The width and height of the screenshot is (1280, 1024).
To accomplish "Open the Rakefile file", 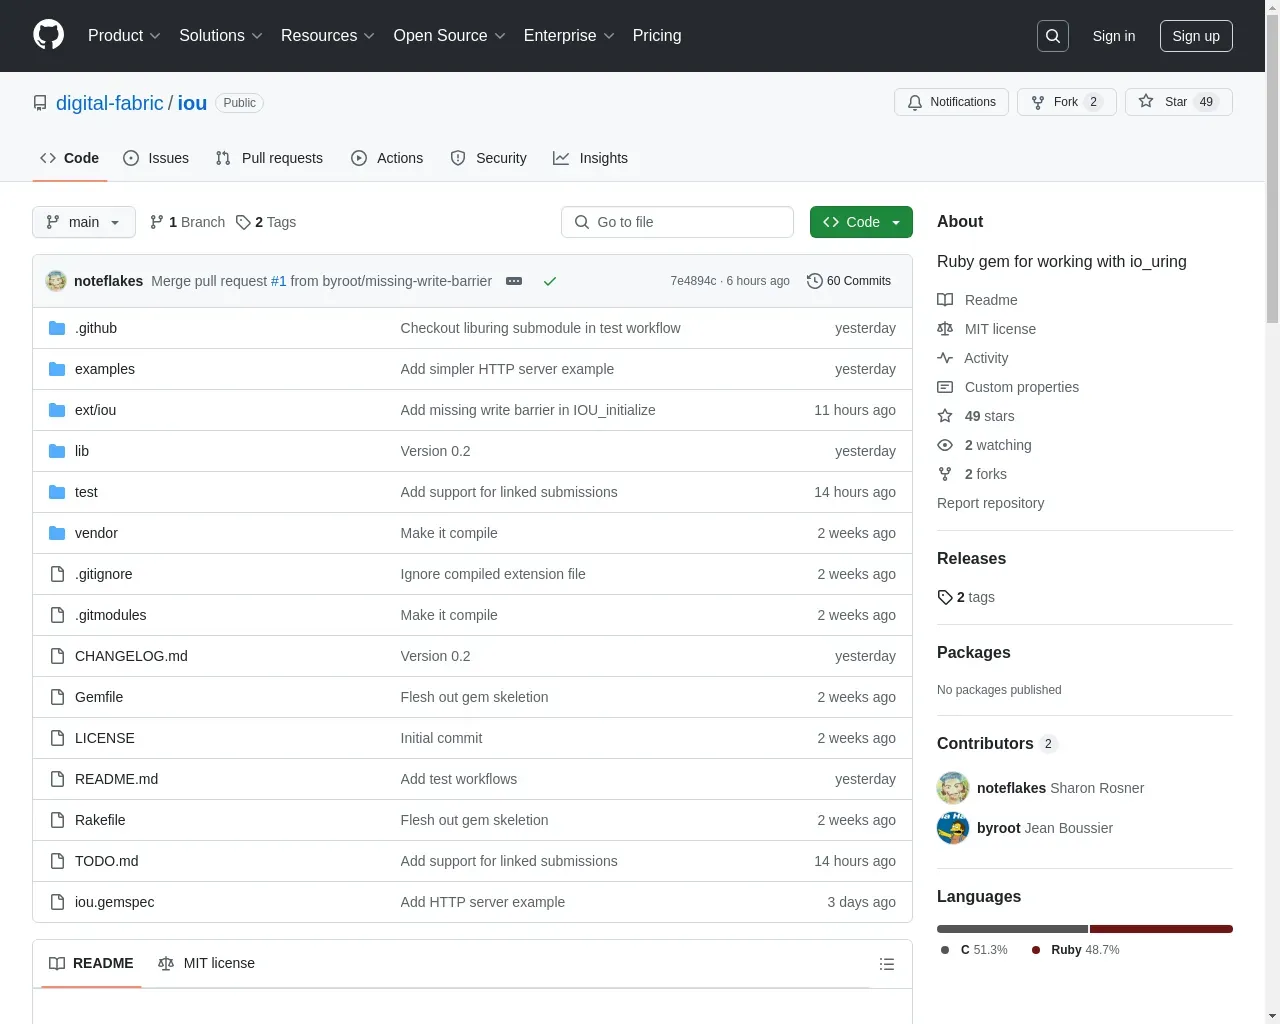I will (100, 820).
